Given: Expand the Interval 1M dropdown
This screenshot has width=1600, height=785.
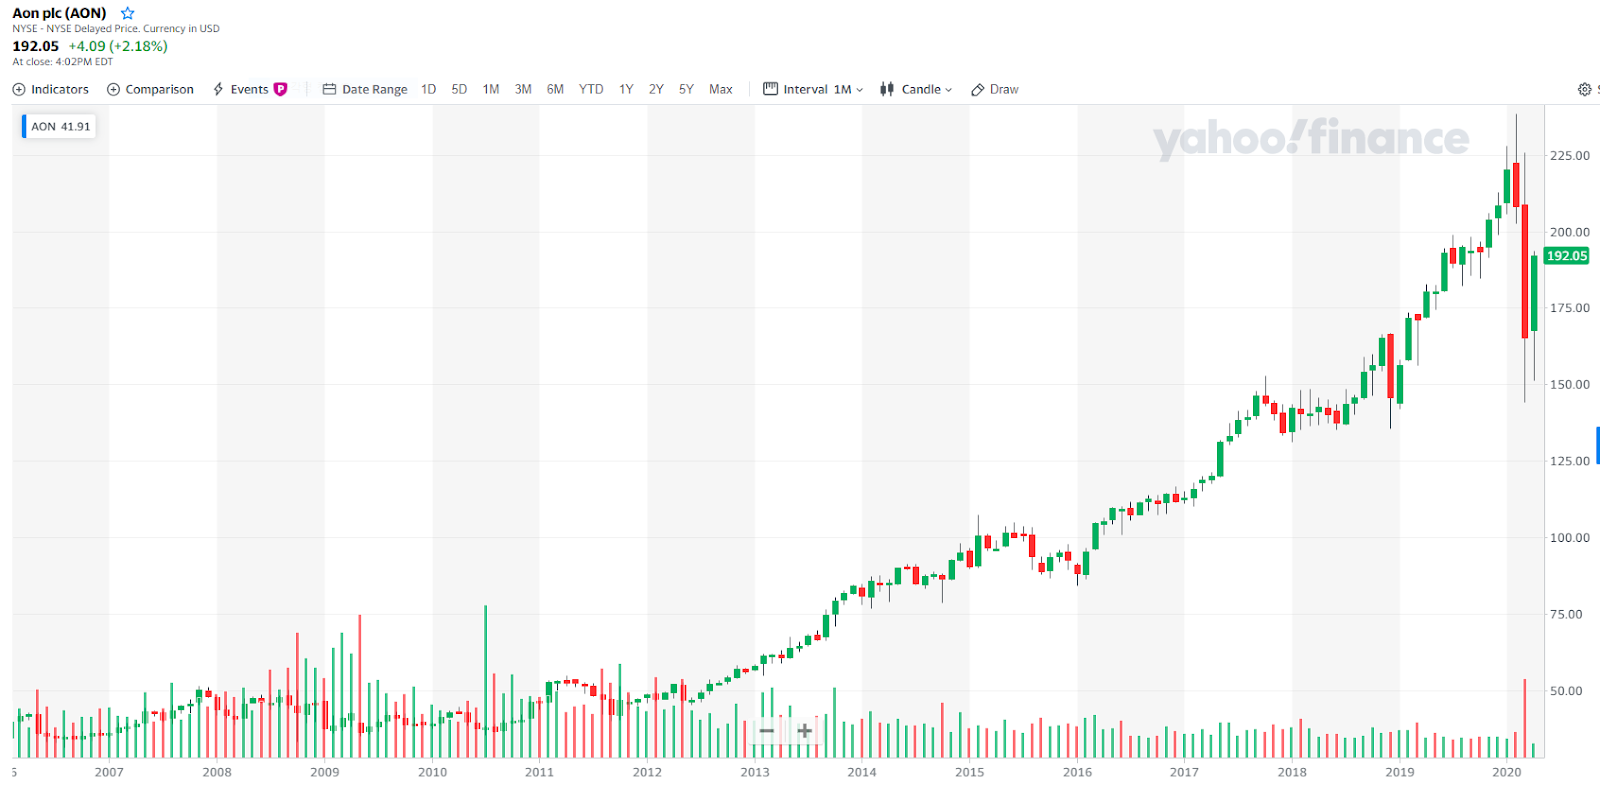Looking at the screenshot, I should [813, 89].
